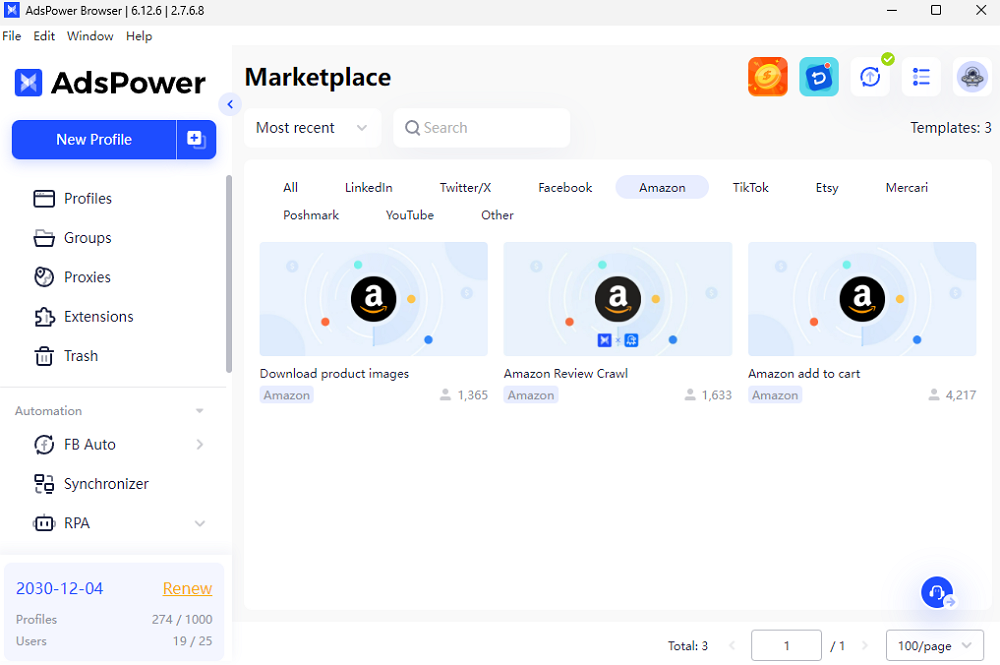Select the LinkedIn category tab
The width and height of the screenshot is (1000, 665).
[x=369, y=187]
